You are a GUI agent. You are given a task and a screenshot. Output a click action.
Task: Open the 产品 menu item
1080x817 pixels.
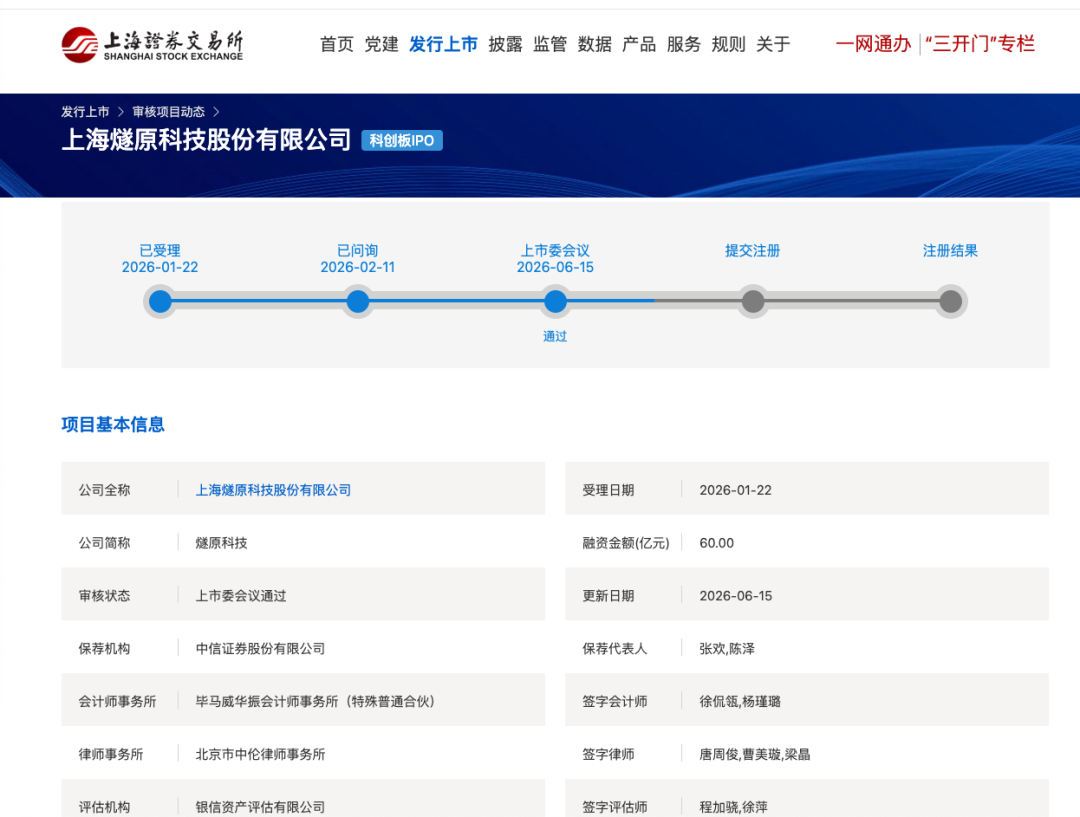point(639,45)
